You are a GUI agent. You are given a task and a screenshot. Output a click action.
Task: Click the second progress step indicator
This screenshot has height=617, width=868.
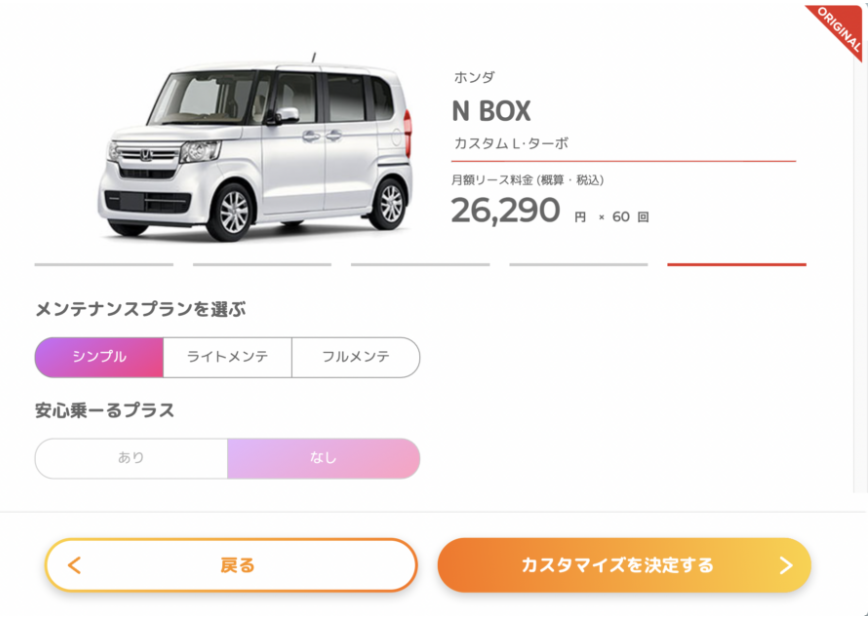tap(262, 265)
